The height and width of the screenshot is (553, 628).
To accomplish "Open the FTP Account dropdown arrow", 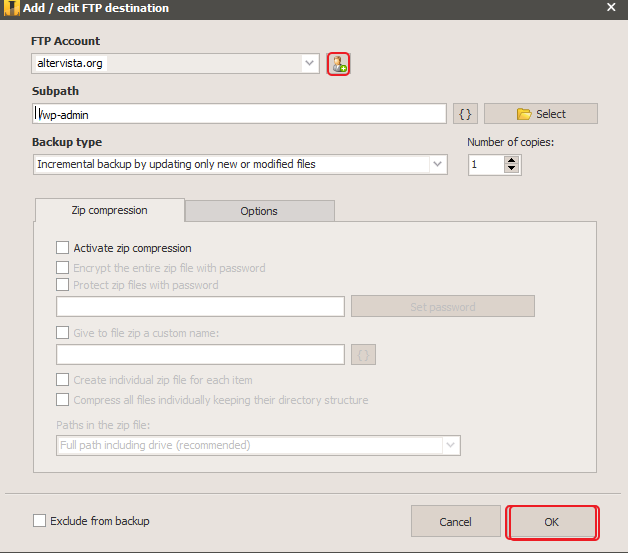I will pos(309,63).
